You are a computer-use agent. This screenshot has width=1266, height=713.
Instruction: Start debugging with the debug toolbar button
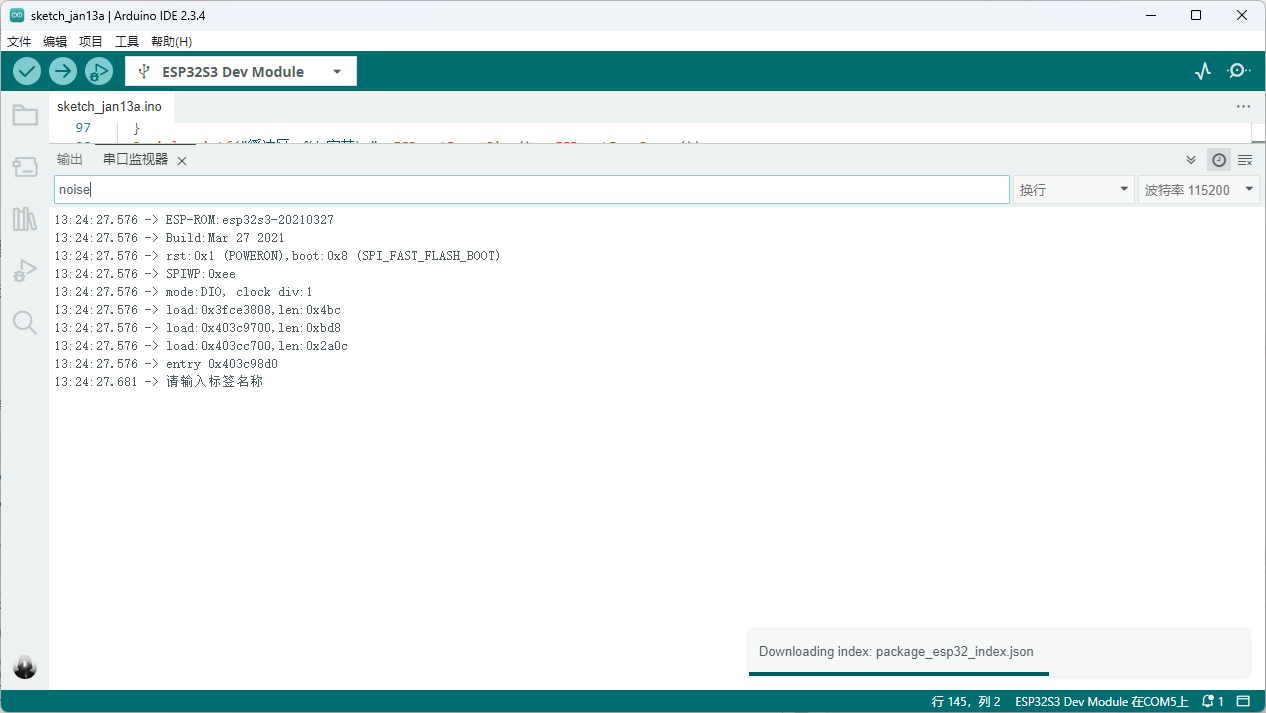click(x=98, y=71)
